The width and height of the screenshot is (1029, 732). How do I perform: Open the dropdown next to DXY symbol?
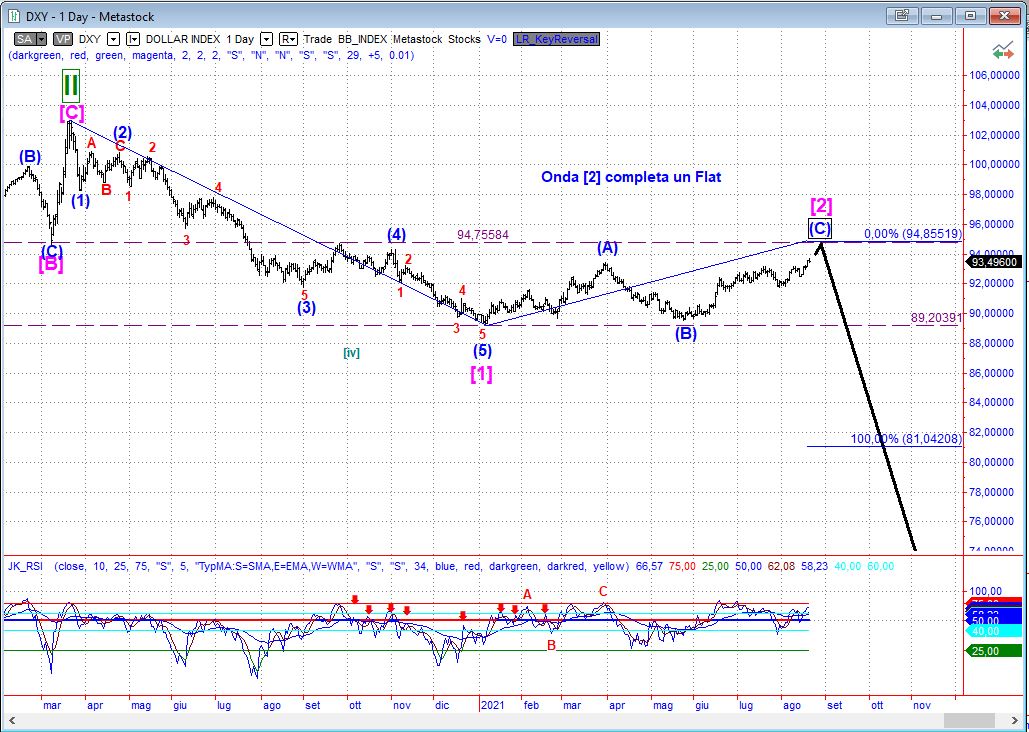[113, 38]
